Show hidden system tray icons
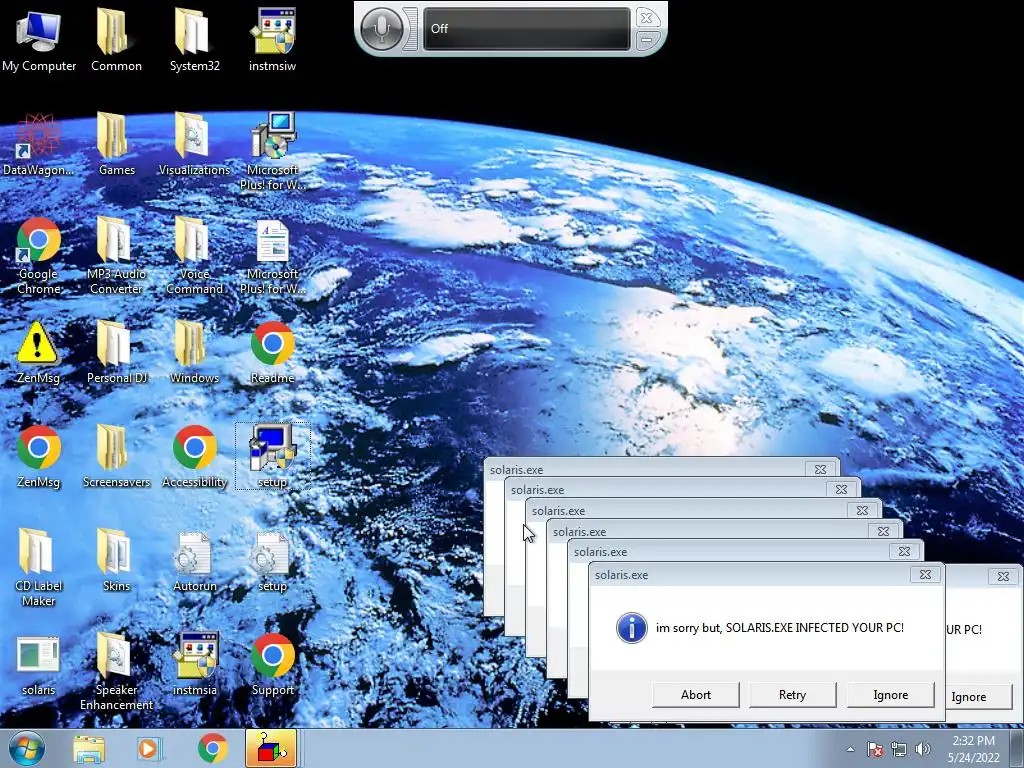1024x768 pixels. [x=850, y=749]
